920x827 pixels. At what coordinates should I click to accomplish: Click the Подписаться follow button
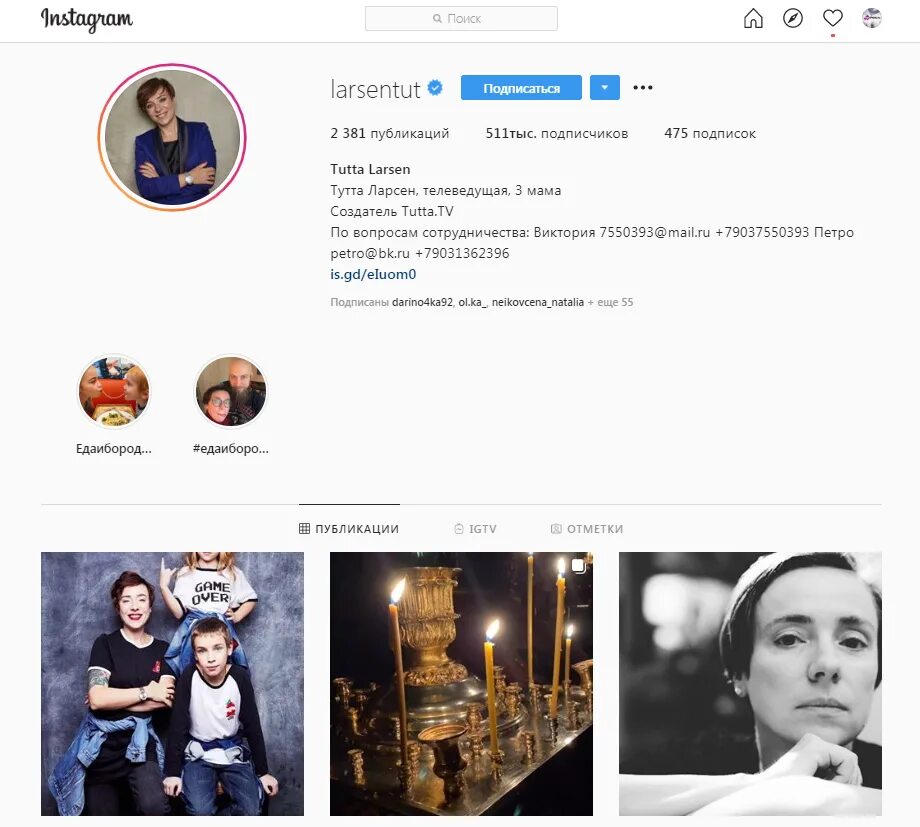click(x=521, y=87)
